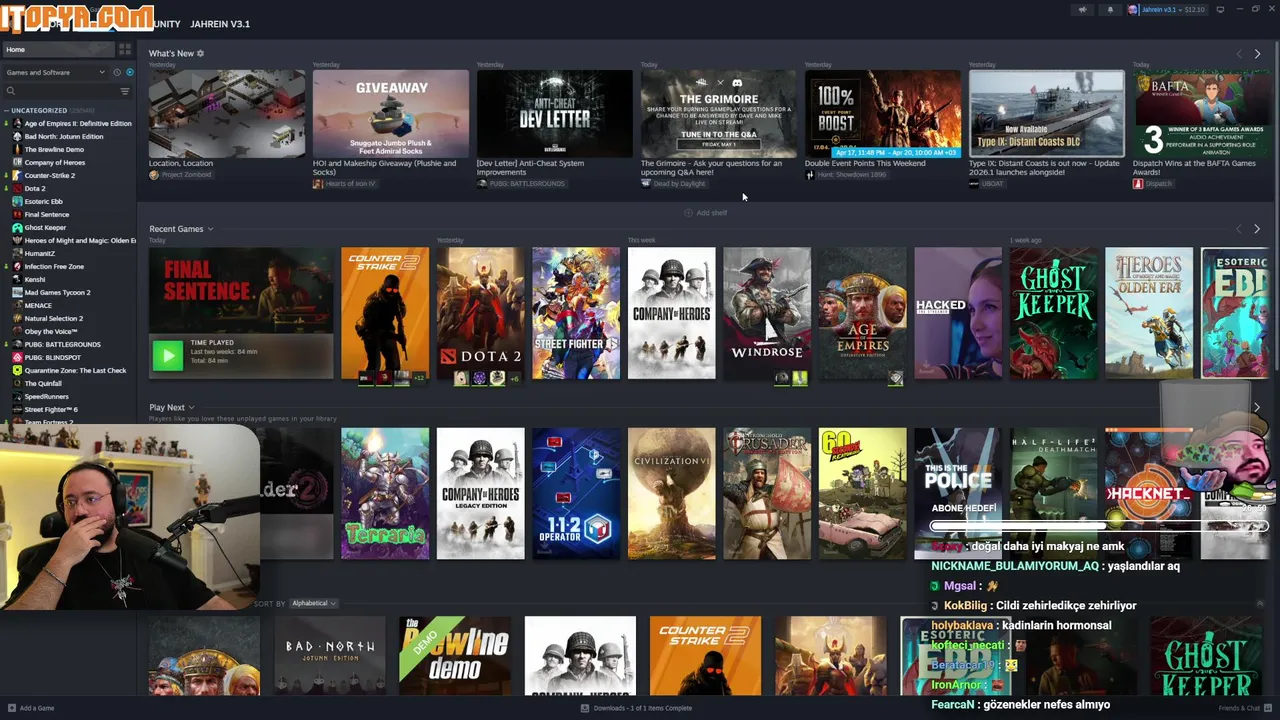Open Project Zomboid Location news card

tap(227, 113)
